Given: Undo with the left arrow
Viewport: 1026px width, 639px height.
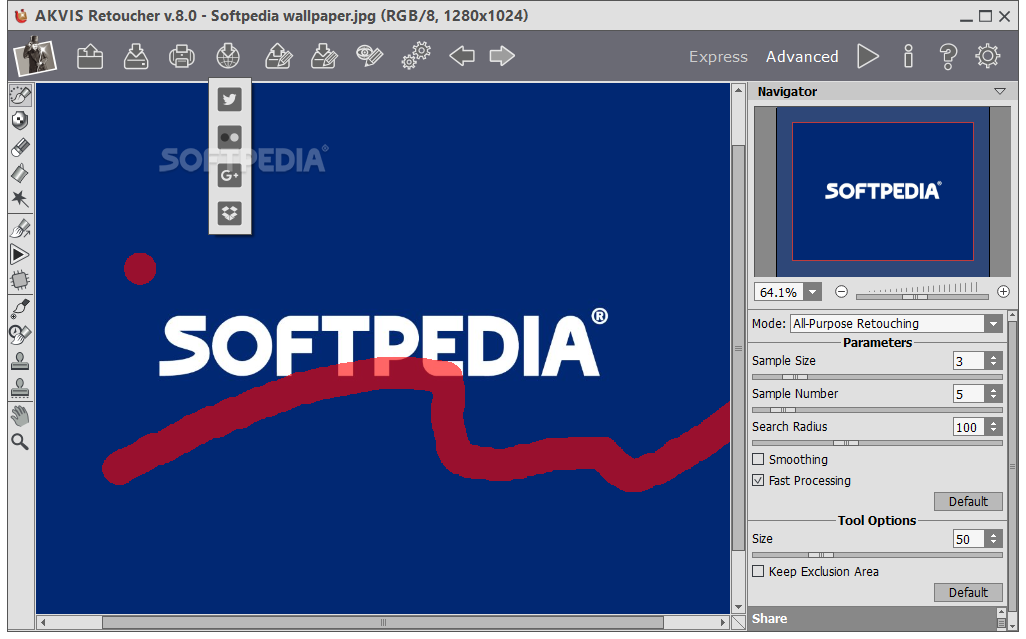Looking at the screenshot, I should [462, 56].
